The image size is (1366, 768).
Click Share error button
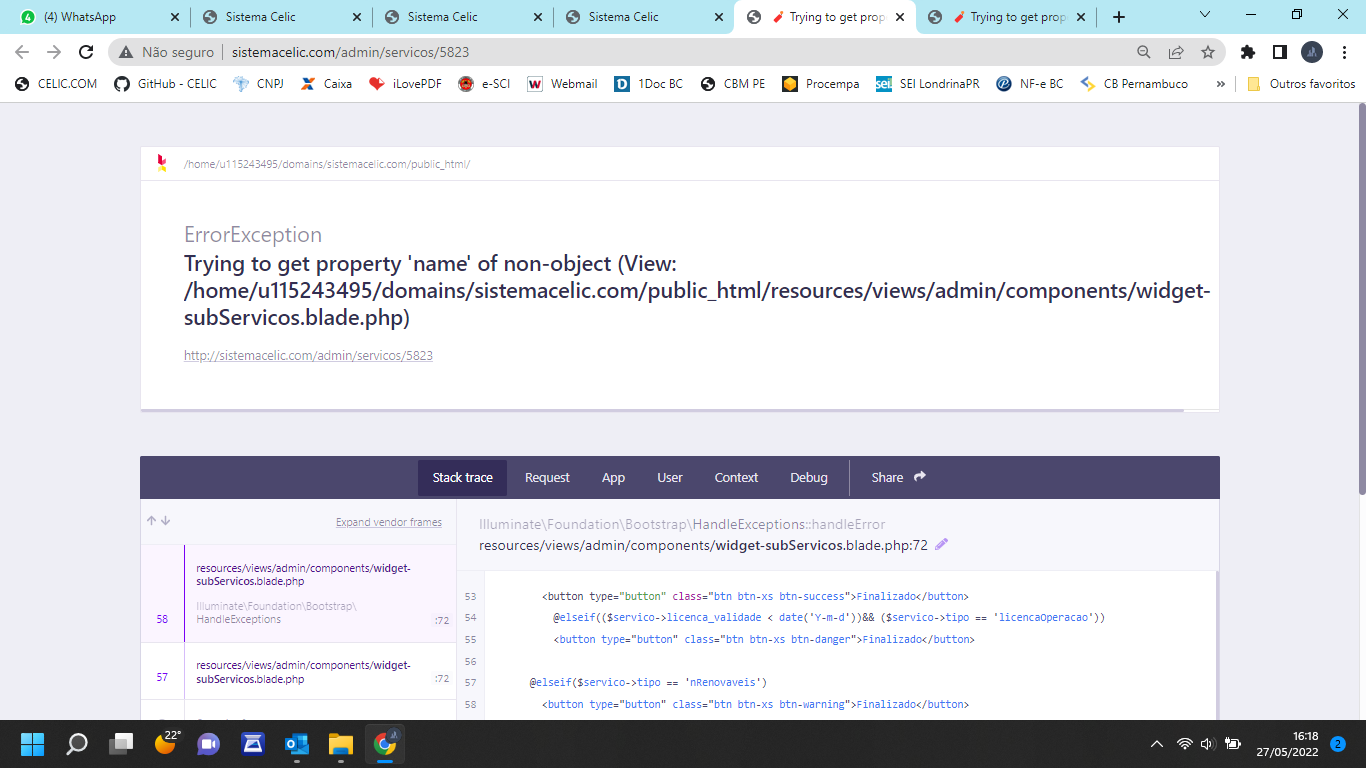point(899,478)
